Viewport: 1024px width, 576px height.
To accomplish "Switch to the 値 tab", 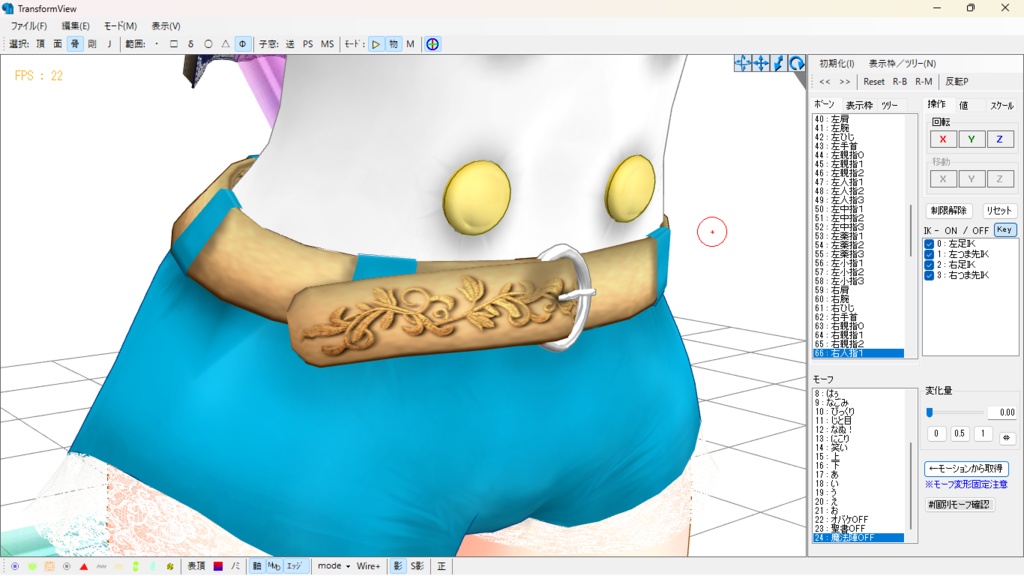I will coord(963,105).
